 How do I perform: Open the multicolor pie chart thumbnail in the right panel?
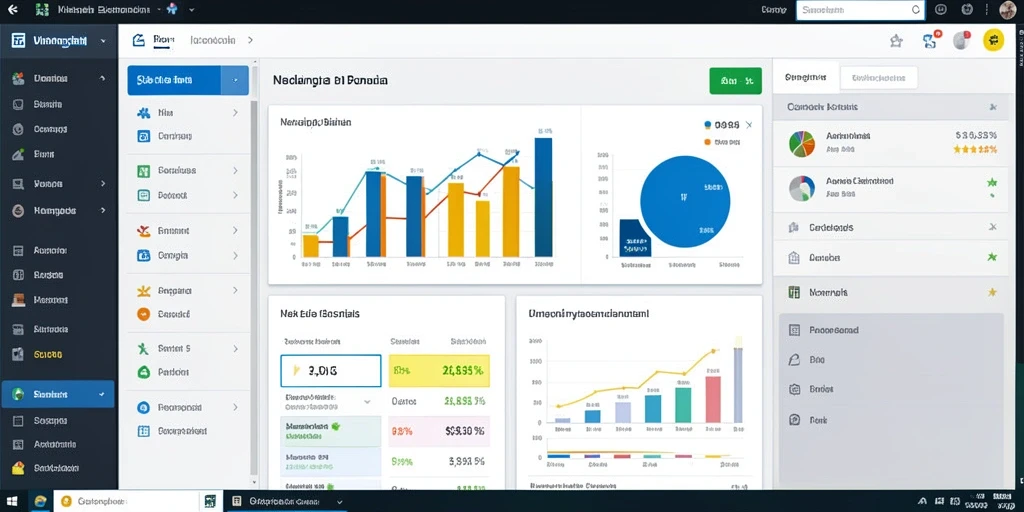pyautogui.click(x=802, y=143)
